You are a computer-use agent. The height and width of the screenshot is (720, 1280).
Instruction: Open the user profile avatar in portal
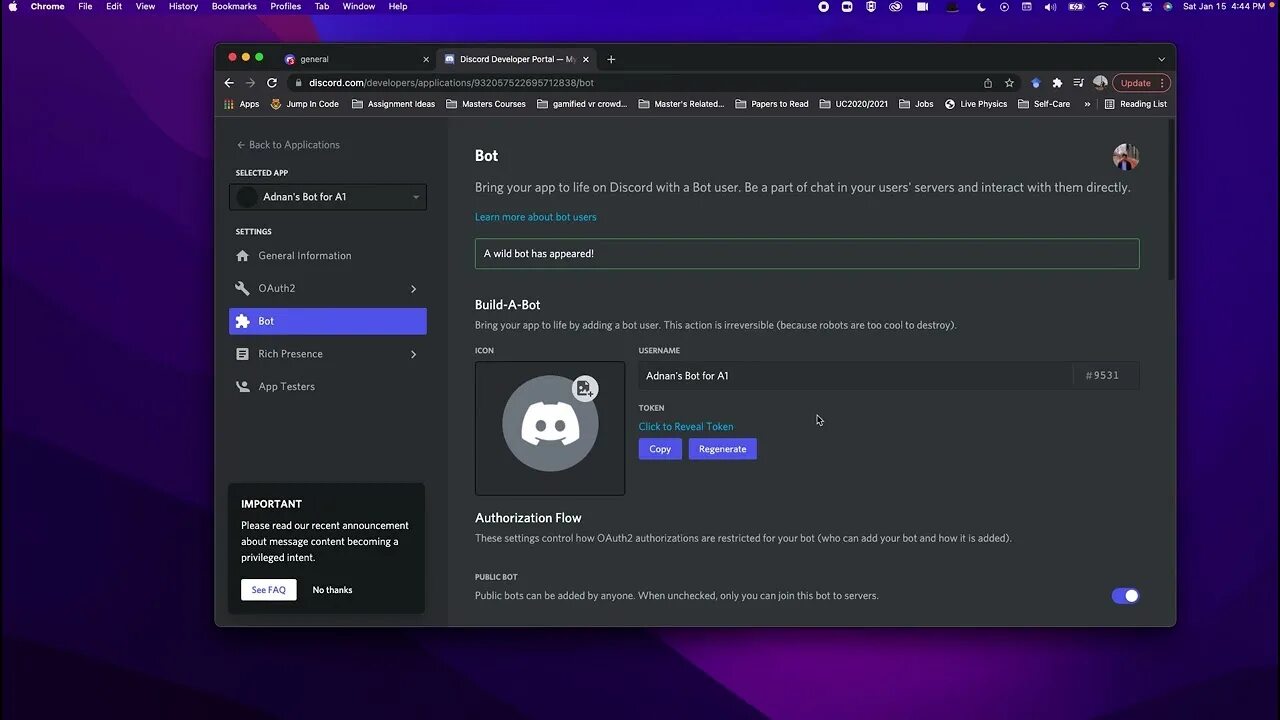tap(1126, 157)
